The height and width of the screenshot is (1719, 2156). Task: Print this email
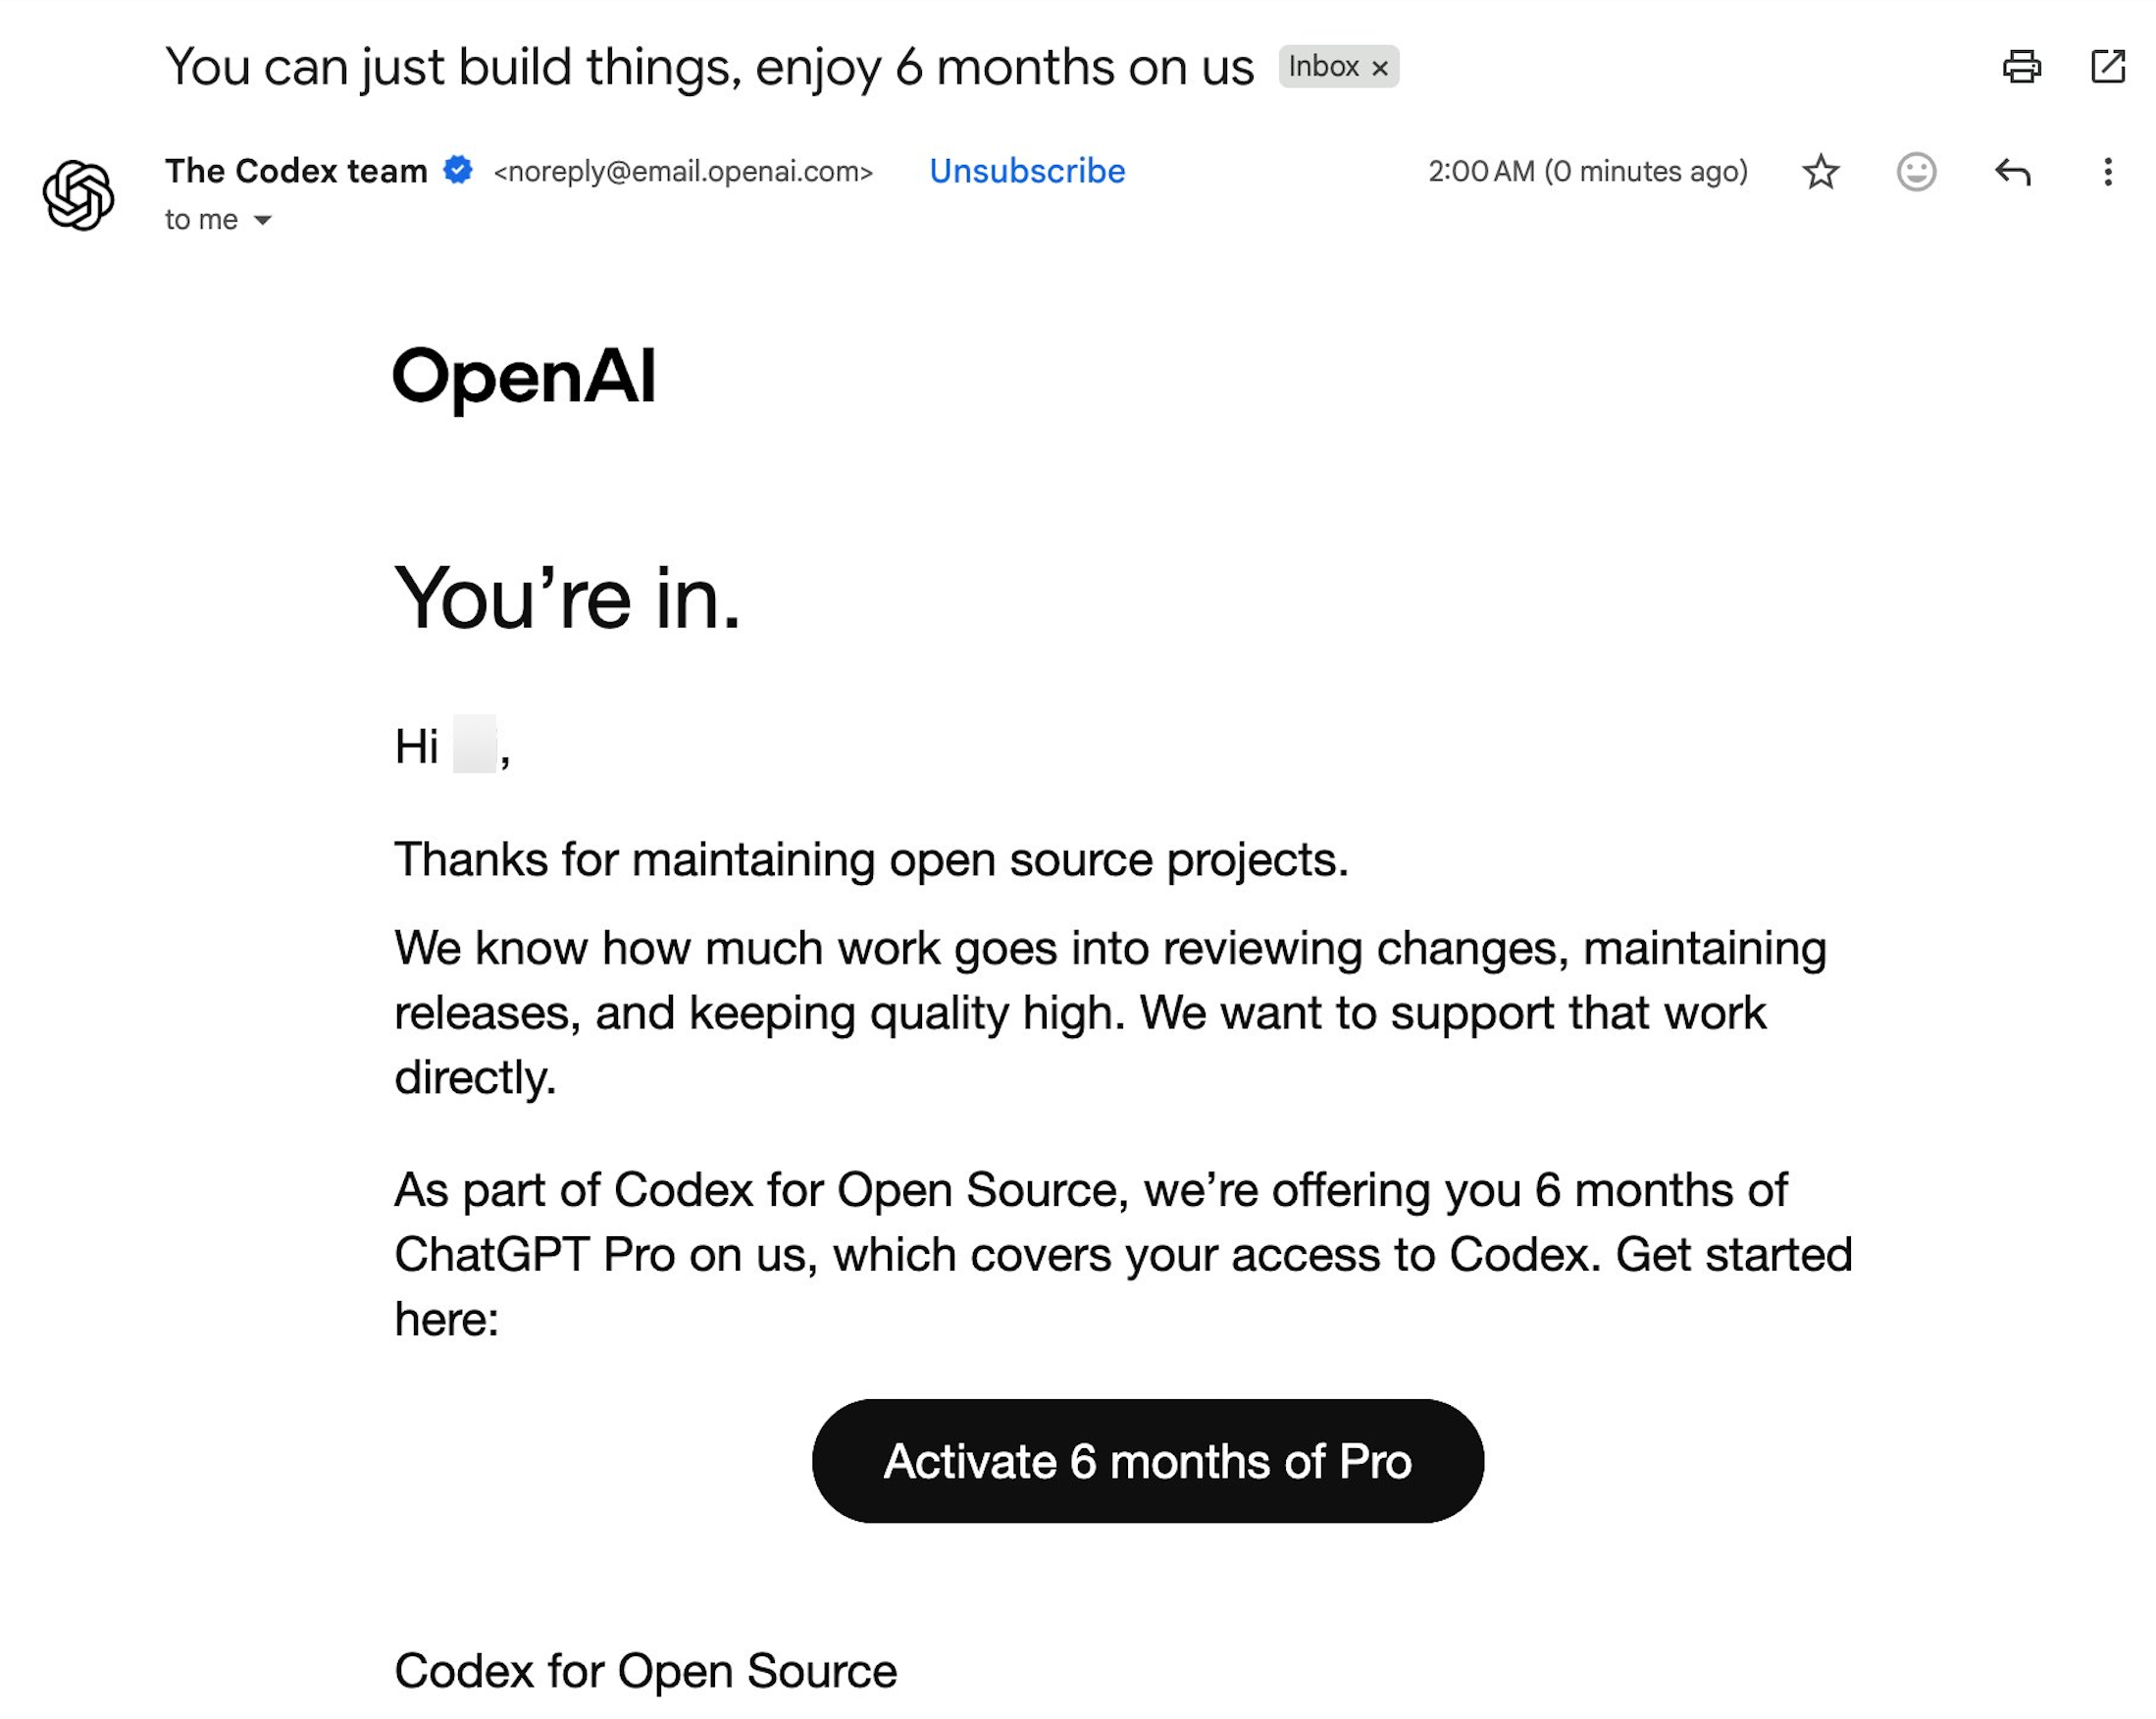(x=2022, y=67)
